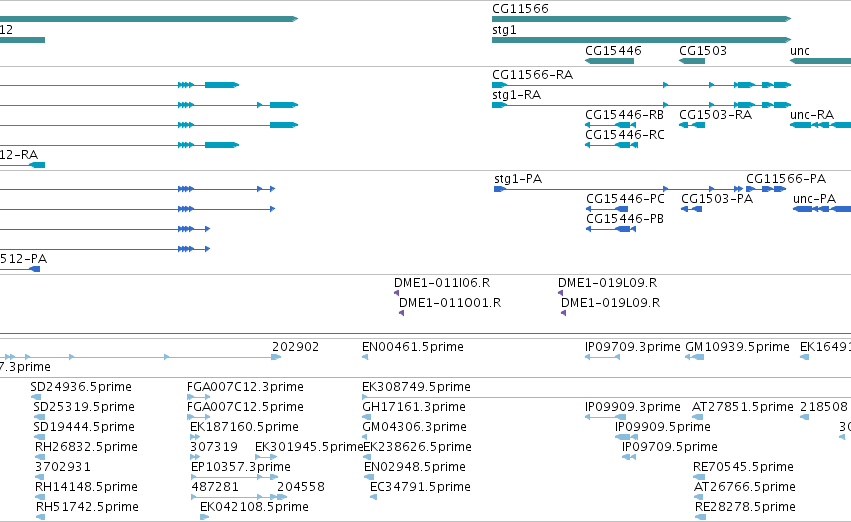Select the 3702931 EST label
Screen dimensions: 851x522
tap(62, 468)
